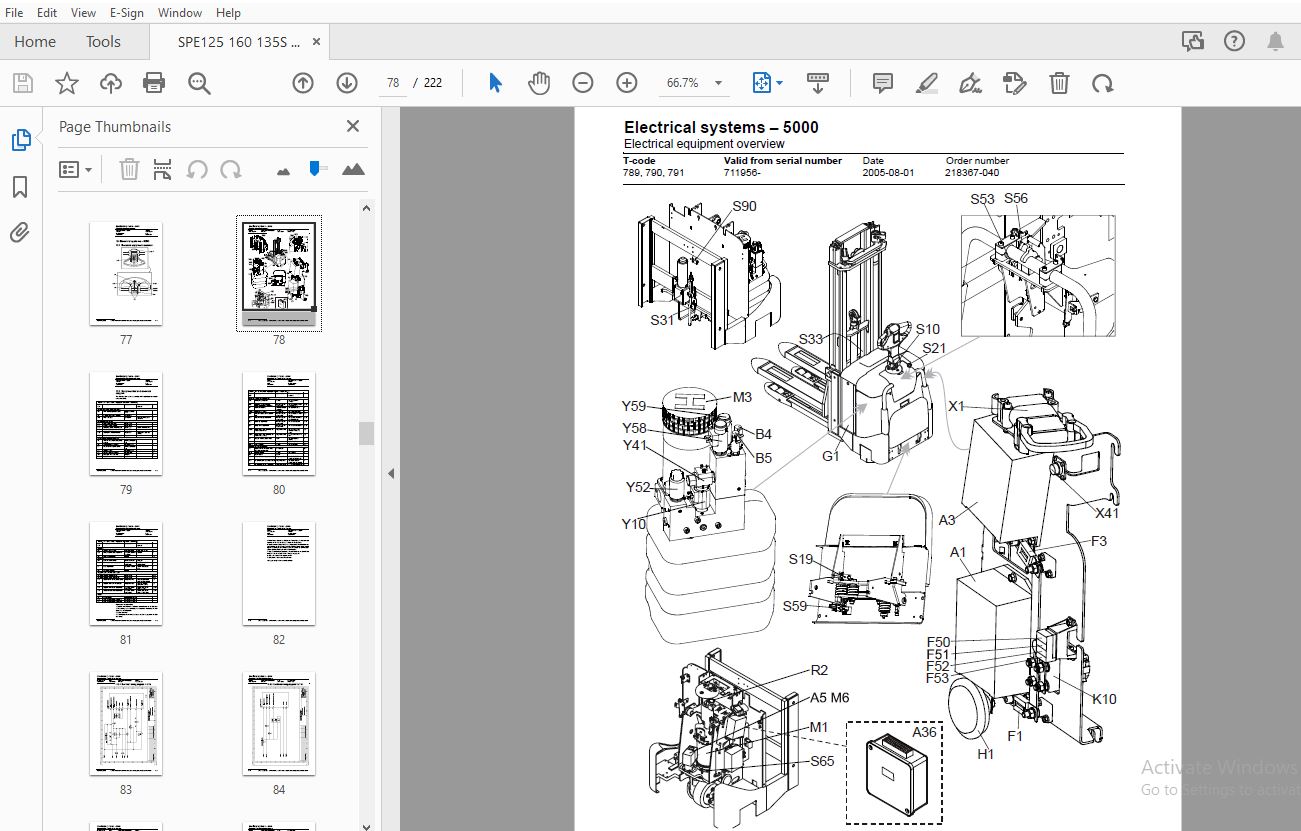Collapse the navigation pane with the left arrow
1301x831 pixels.
pos(391,473)
